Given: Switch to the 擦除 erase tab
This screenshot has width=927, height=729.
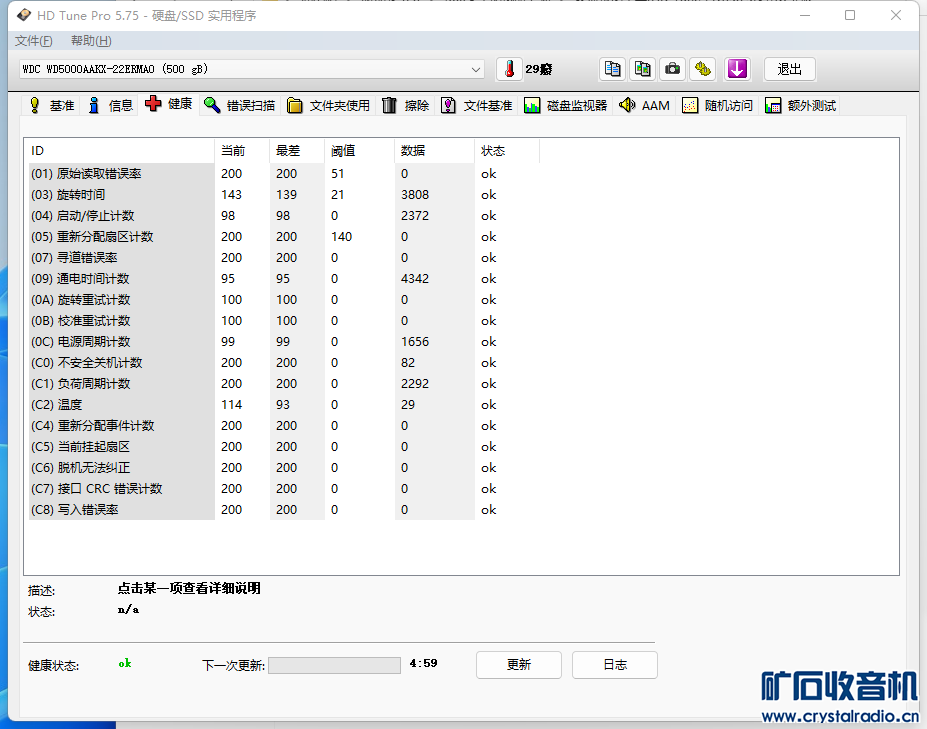Looking at the screenshot, I should coord(406,105).
